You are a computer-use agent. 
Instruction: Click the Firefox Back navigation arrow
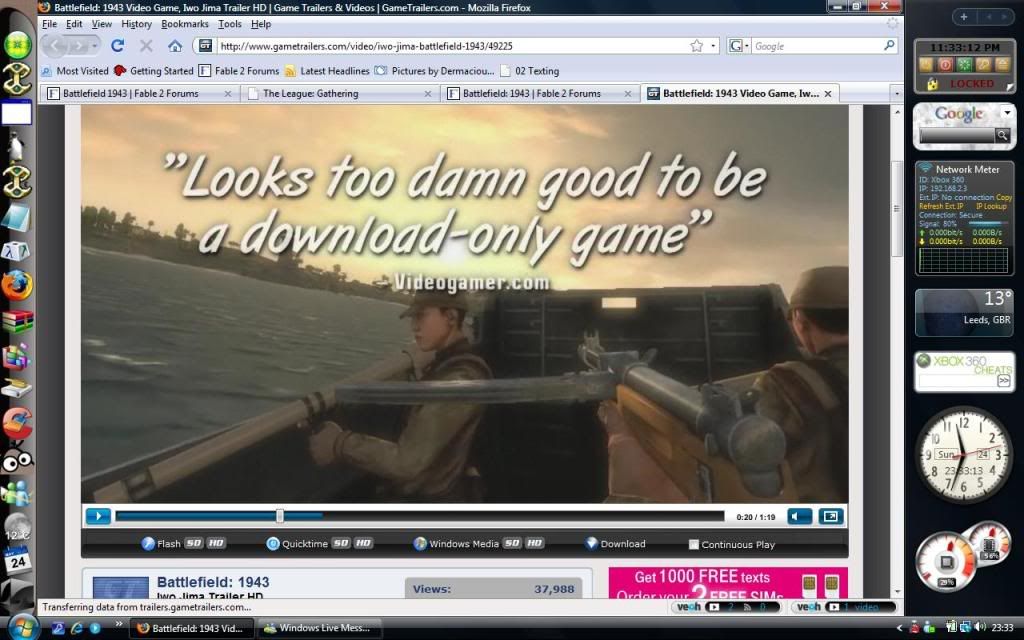coord(55,46)
